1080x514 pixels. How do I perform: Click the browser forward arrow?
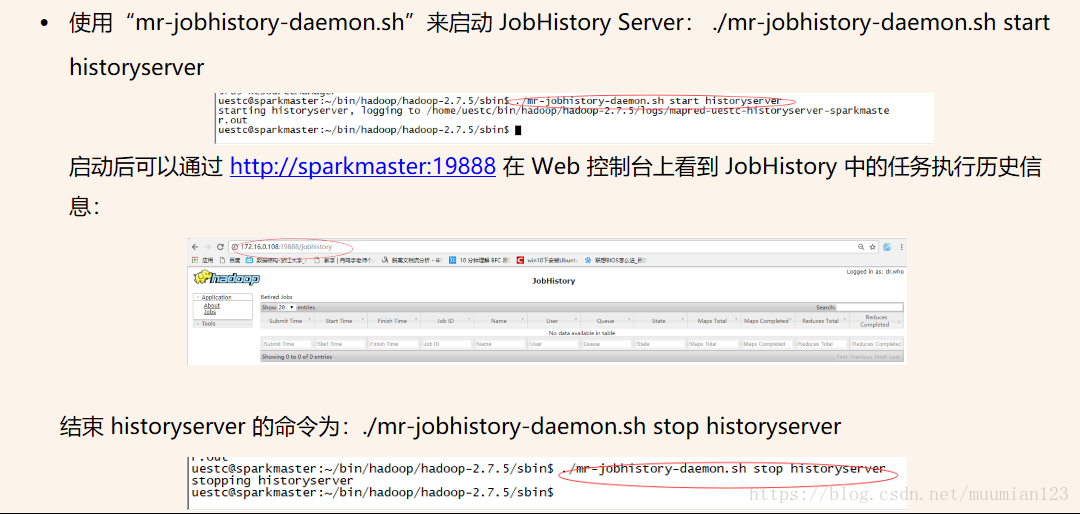(x=207, y=247)
